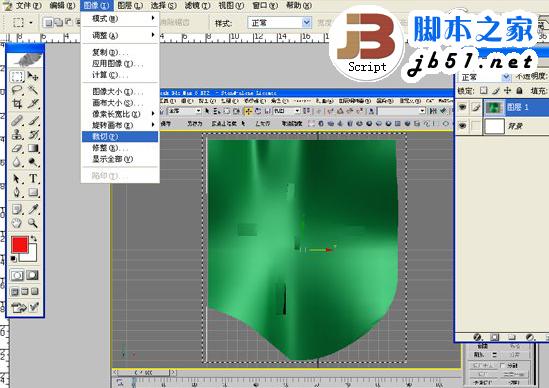
Task: Toggle lock transparent pixels
Action: pos(484,91)
